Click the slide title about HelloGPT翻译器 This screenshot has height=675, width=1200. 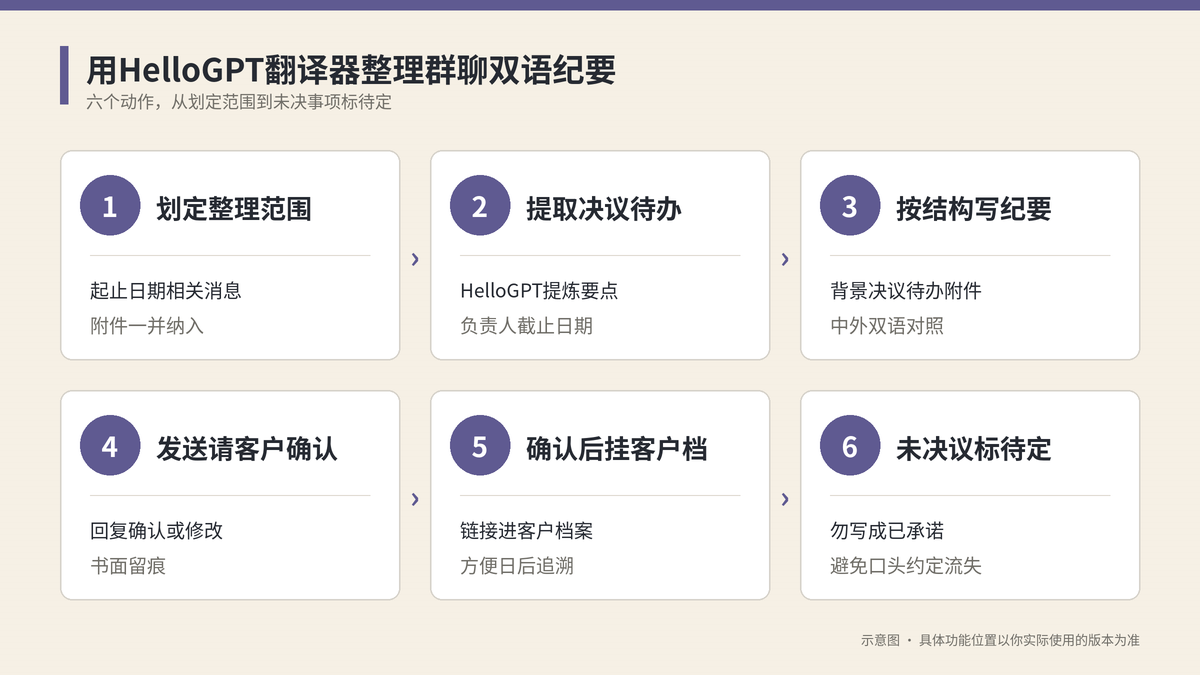click(x=351, y=71)
